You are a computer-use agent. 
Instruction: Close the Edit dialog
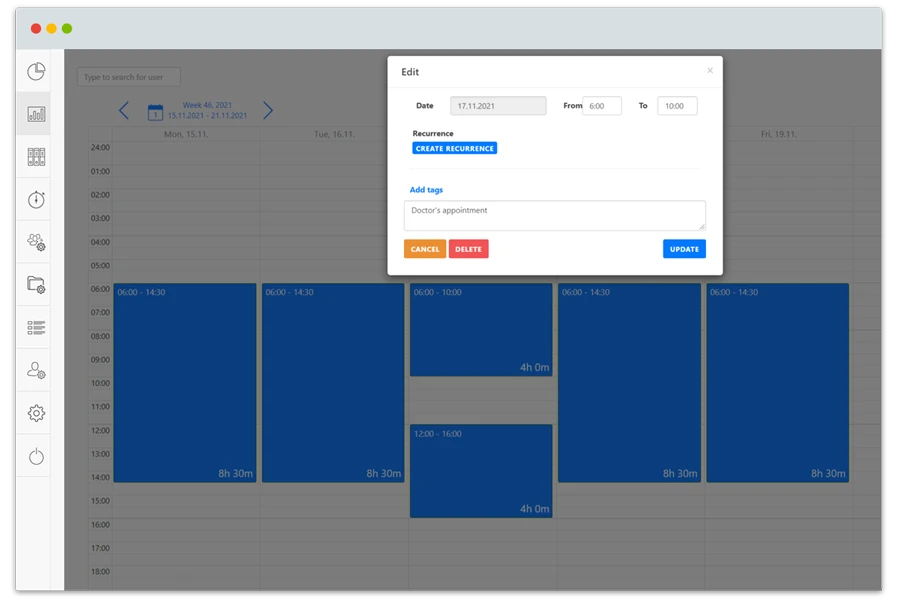click(x=710, y=71)
